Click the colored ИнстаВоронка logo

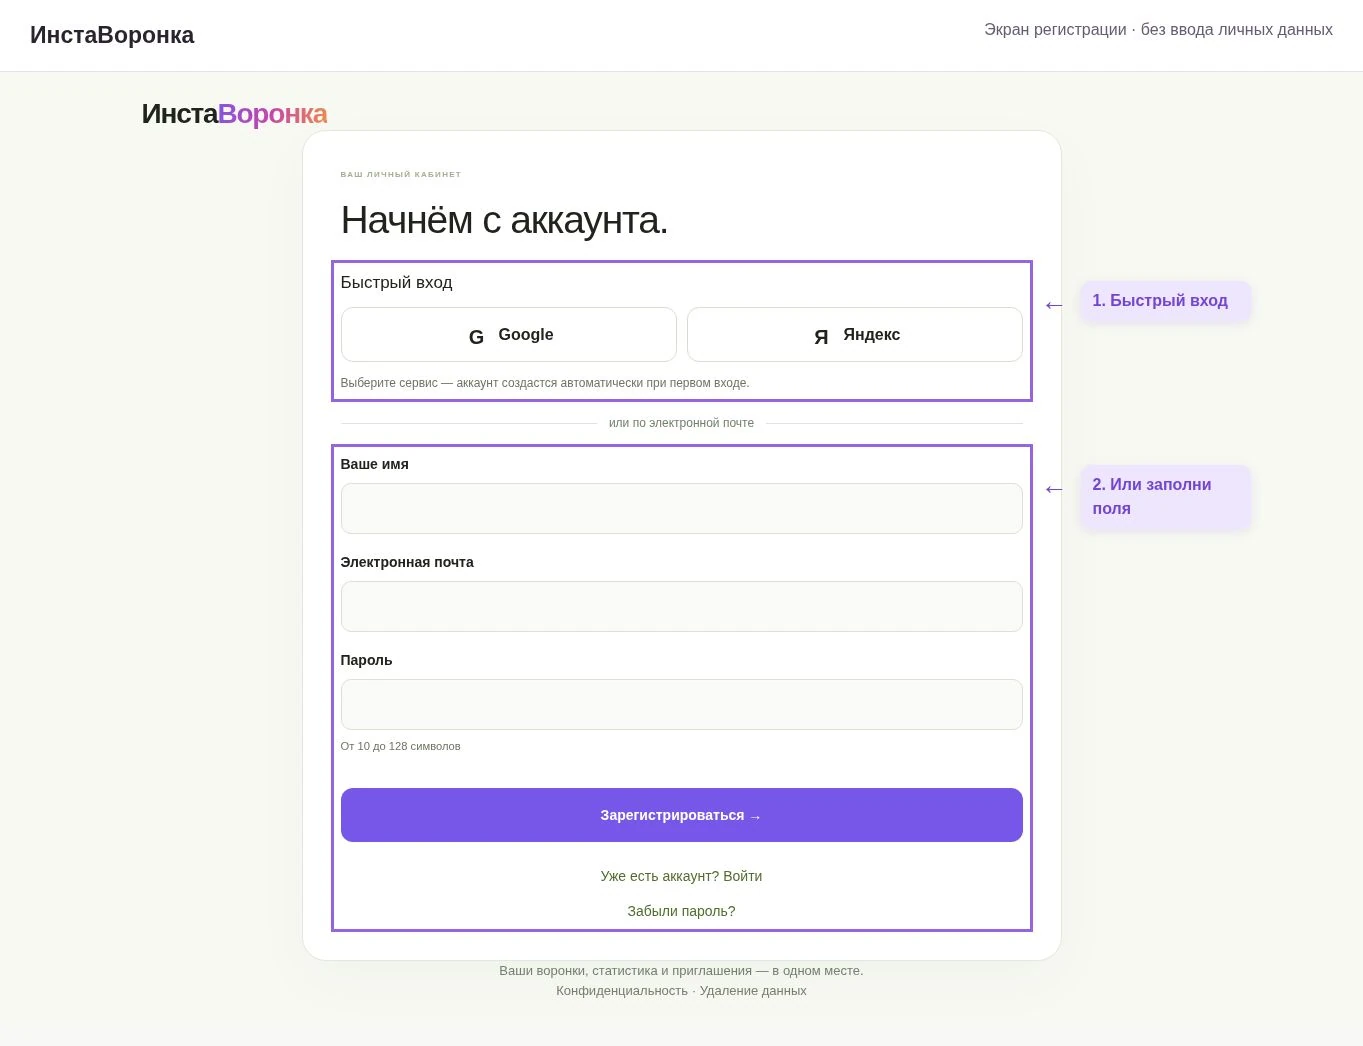pos(234,114)
